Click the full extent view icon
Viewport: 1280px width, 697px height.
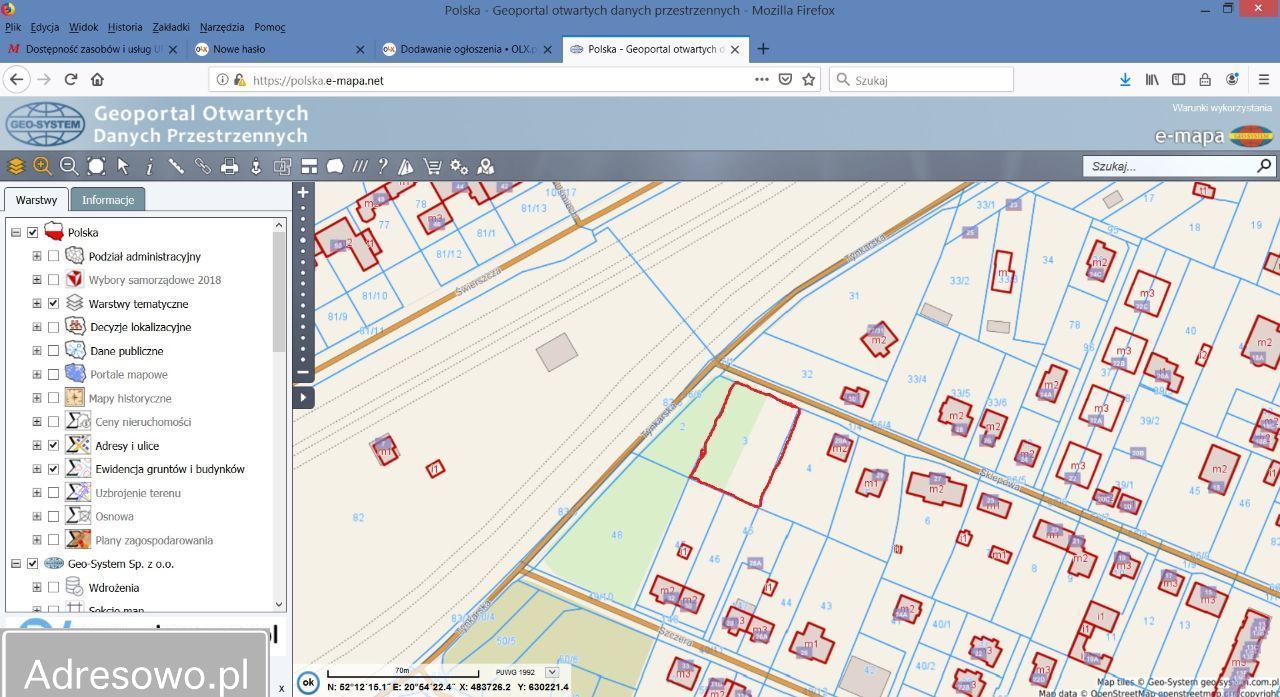click(x=96, y=166)
